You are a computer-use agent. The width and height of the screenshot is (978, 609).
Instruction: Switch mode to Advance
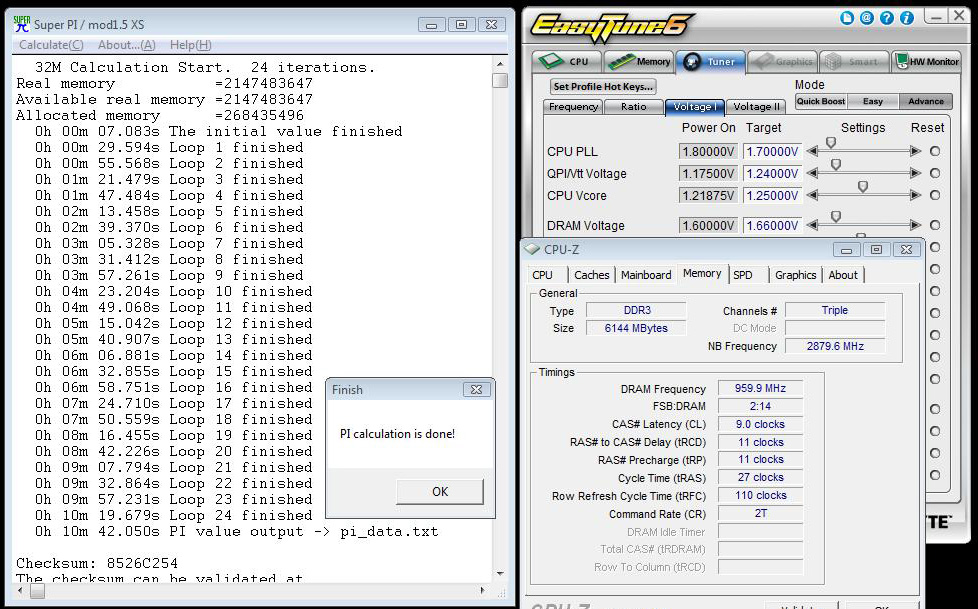click(926, 101)
